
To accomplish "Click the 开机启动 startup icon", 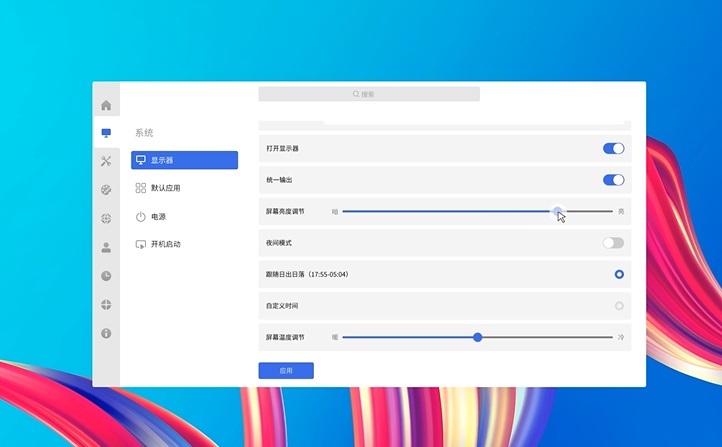I will pos(140,244).
